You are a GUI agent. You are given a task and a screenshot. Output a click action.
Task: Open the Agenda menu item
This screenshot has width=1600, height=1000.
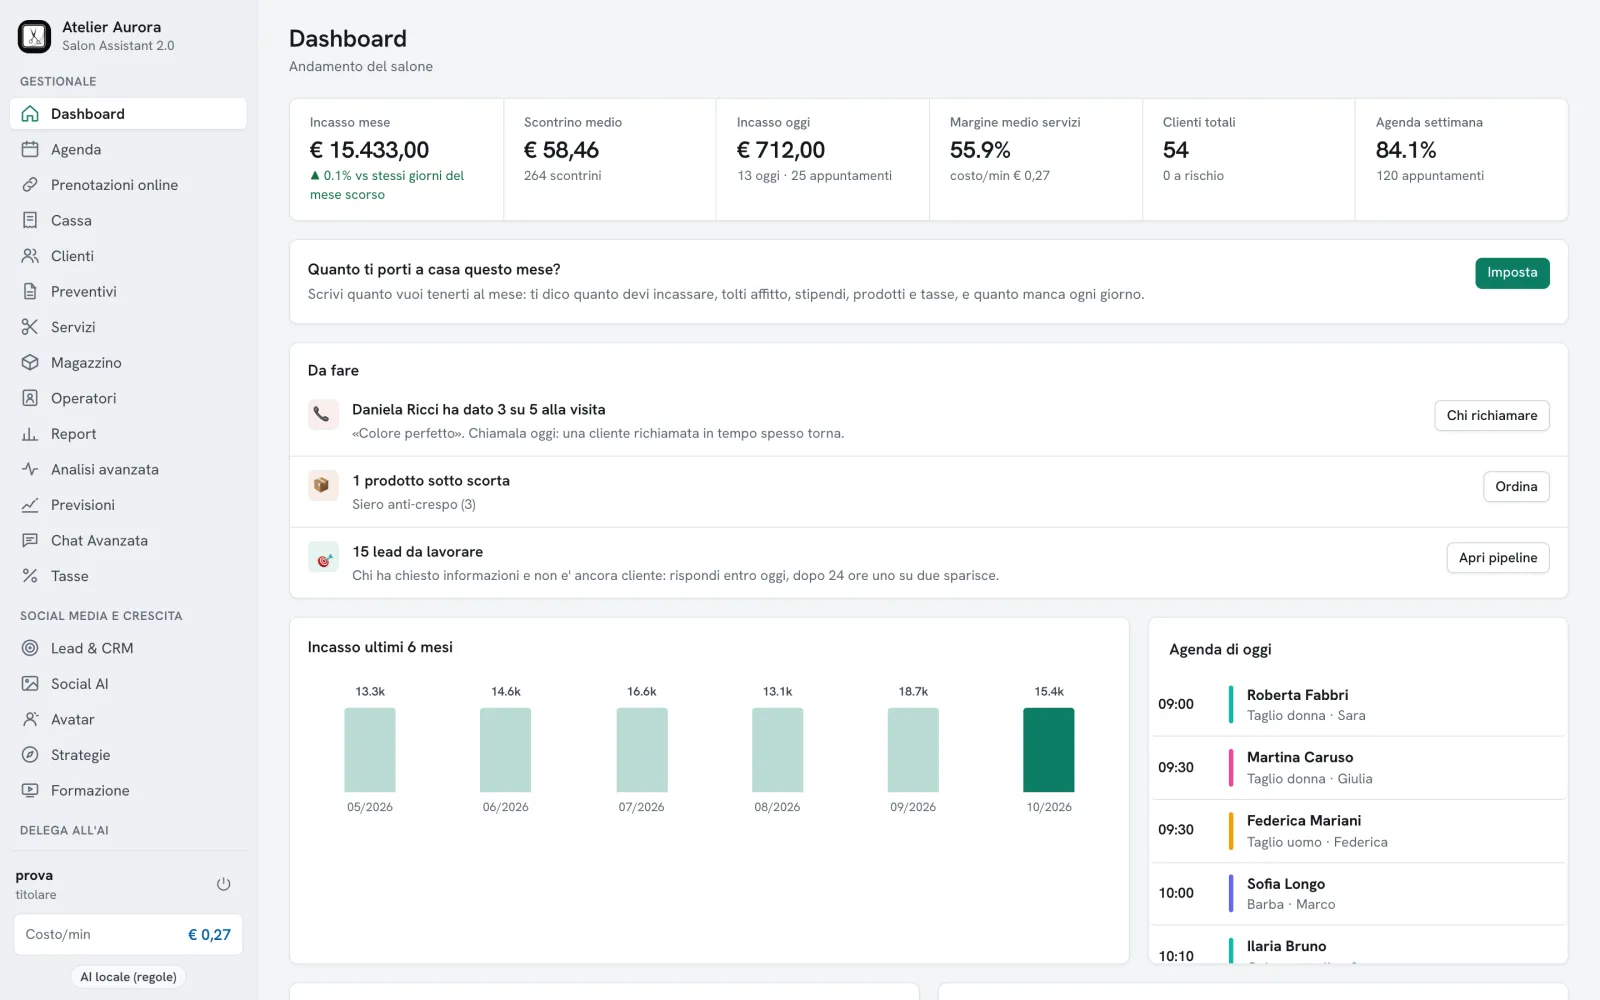pyautogui.click(x=128, y=149)
